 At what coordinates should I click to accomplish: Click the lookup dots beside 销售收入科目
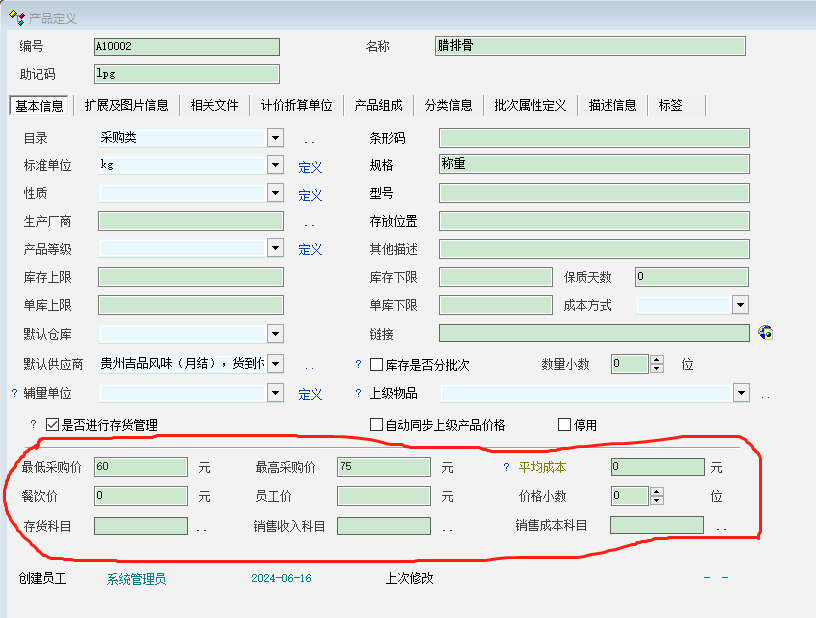pos(447,527)
